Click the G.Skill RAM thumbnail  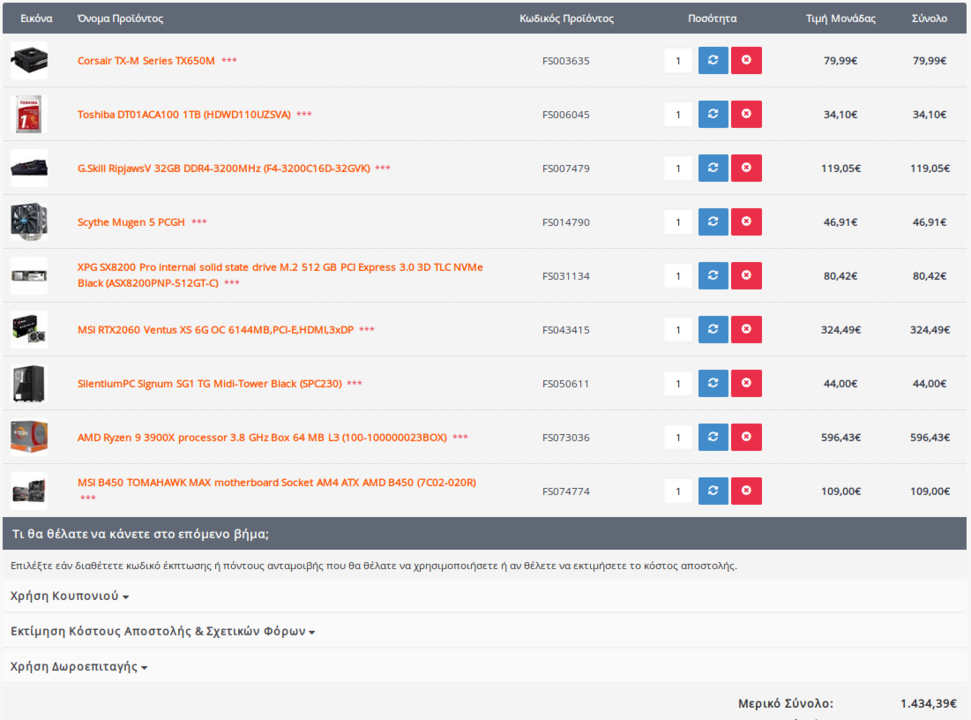coord(29,168)
